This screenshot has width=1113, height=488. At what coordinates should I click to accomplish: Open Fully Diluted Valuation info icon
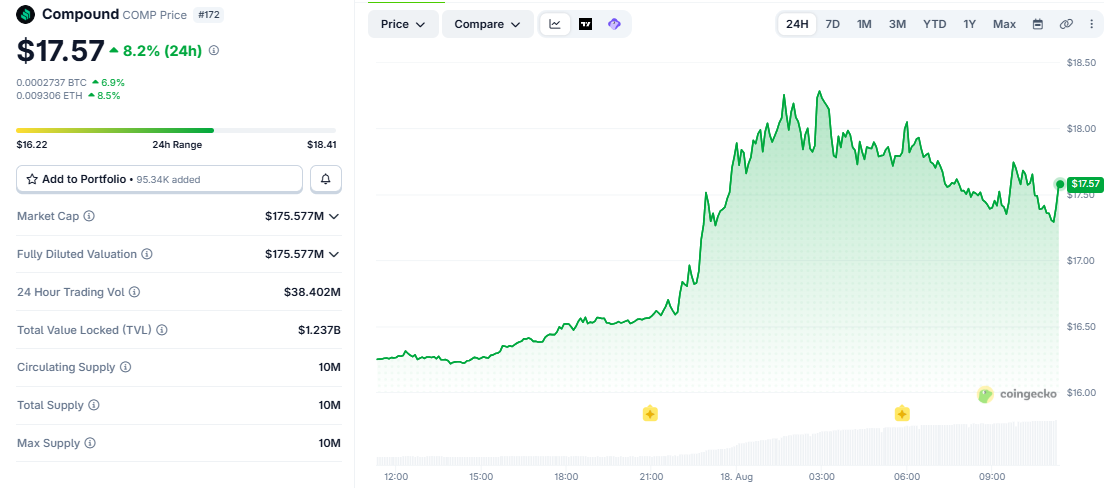tap(147, 254)
